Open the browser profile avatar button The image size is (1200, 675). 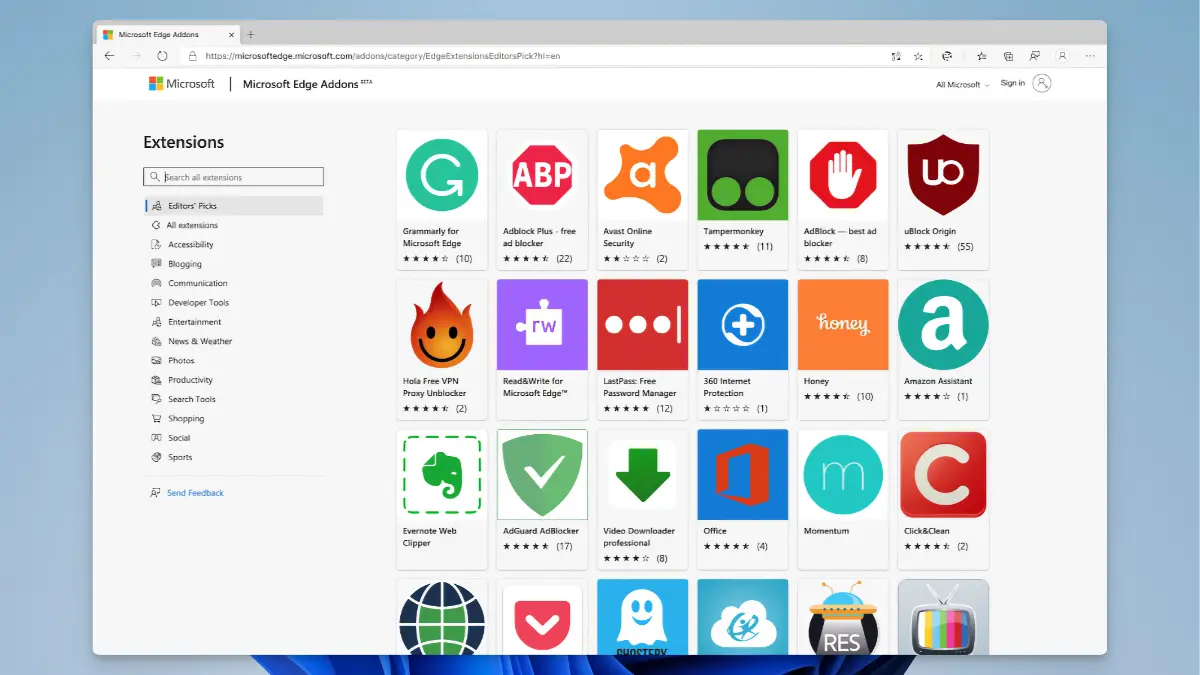tap(1062, 56)
